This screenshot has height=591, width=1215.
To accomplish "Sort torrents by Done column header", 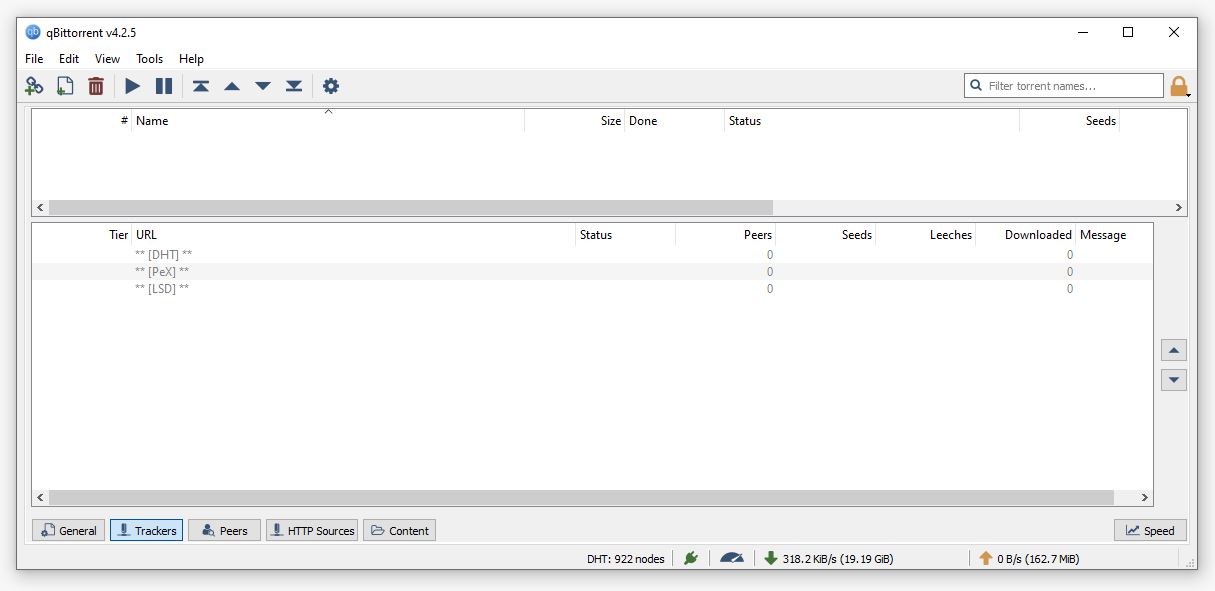I will click(x=675, y=121).
